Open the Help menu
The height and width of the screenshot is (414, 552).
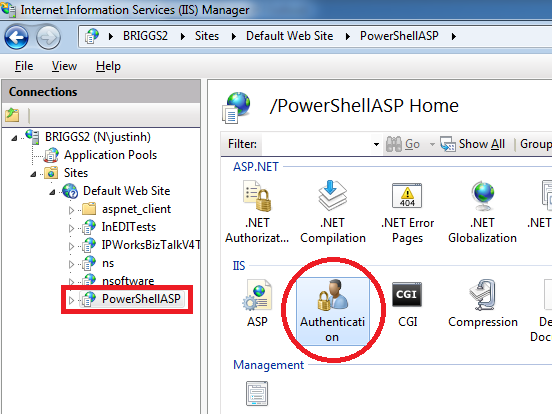point(108,66)
